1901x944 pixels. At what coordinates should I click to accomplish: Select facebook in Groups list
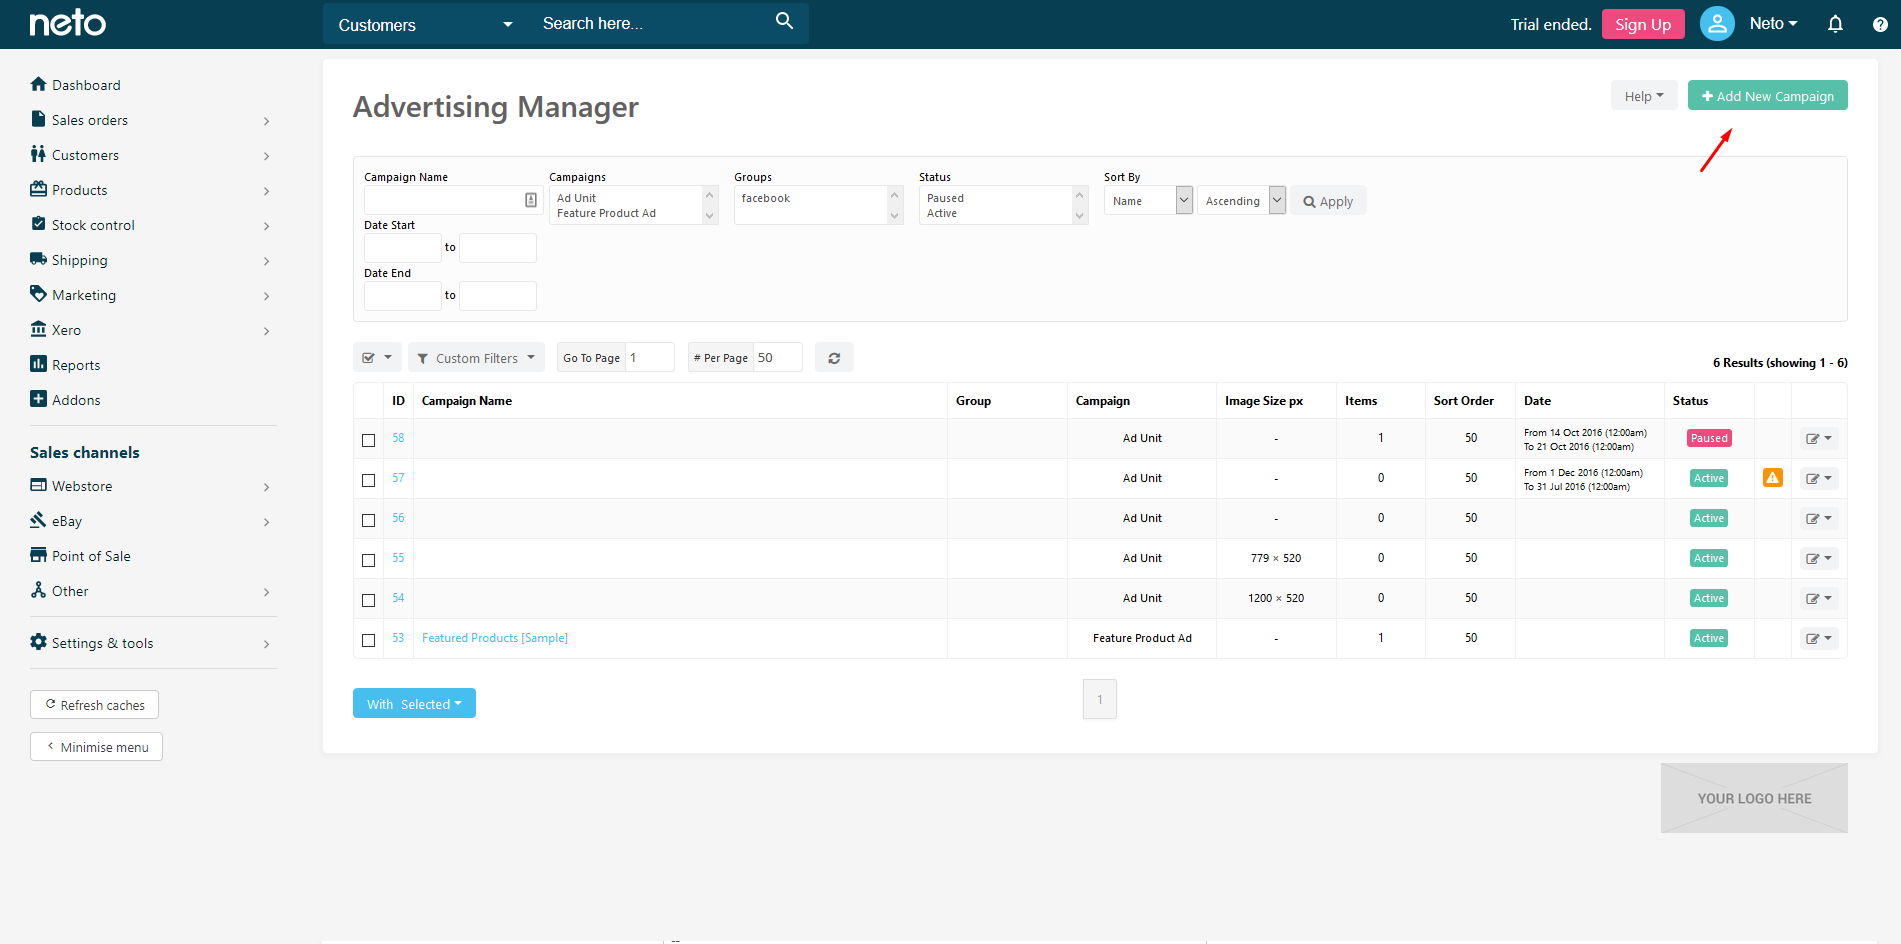[765, 198]
